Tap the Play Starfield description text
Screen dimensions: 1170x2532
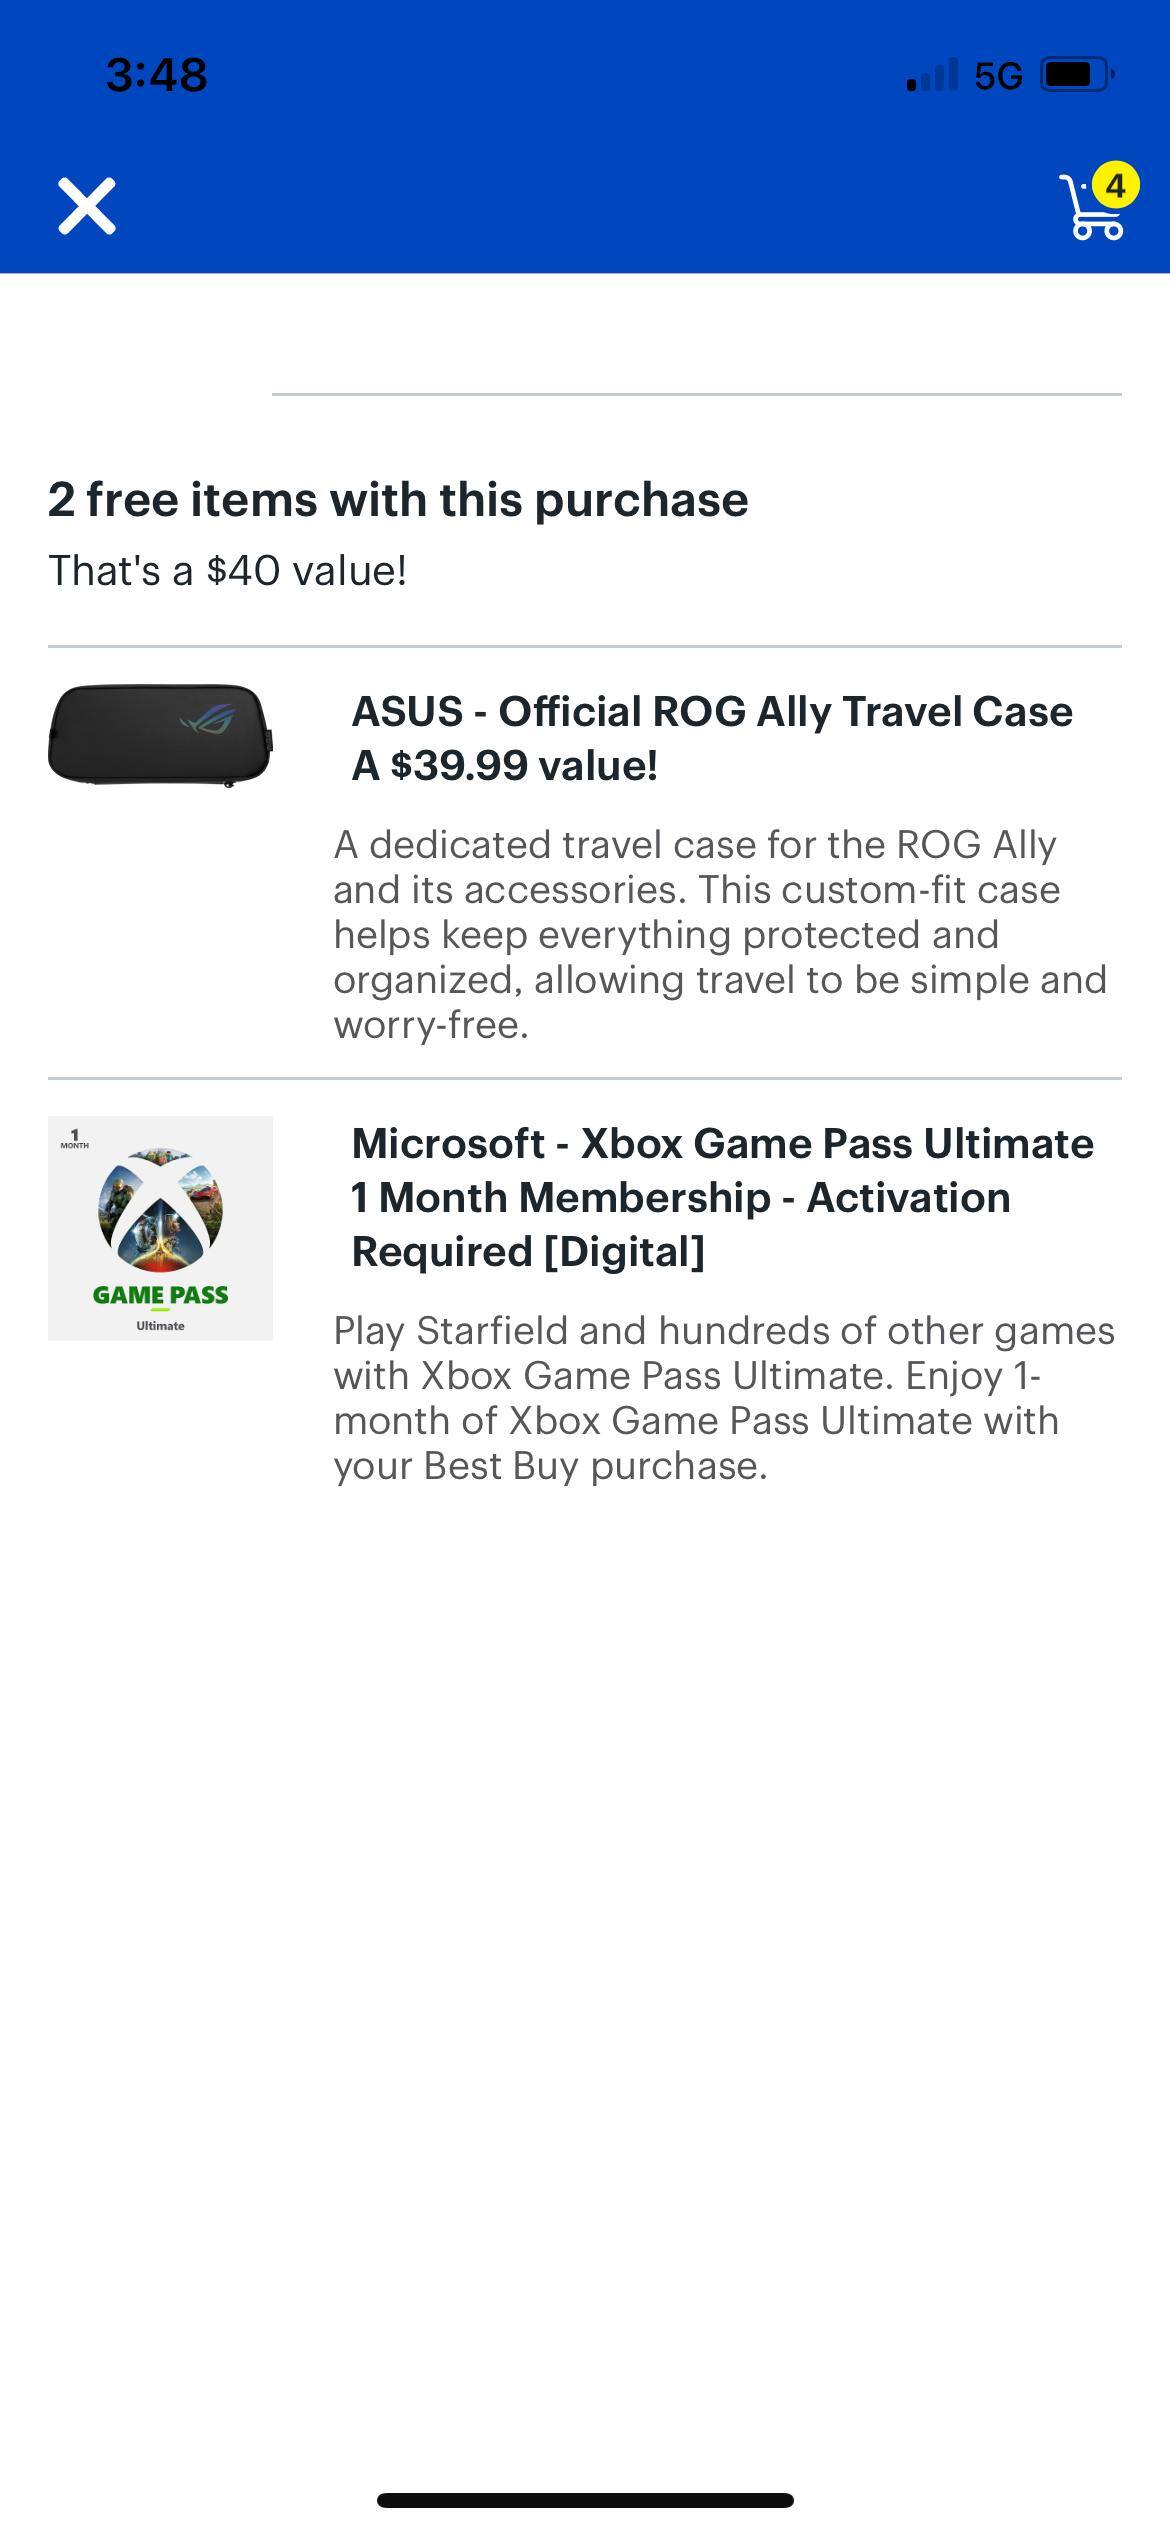point(724,1398)
